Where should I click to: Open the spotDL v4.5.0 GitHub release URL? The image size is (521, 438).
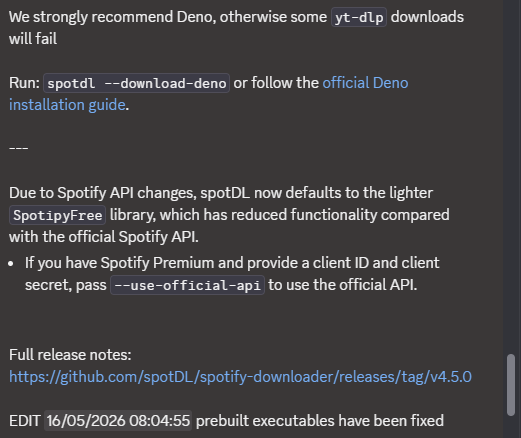pyautogui.click(x=240, y=377)
